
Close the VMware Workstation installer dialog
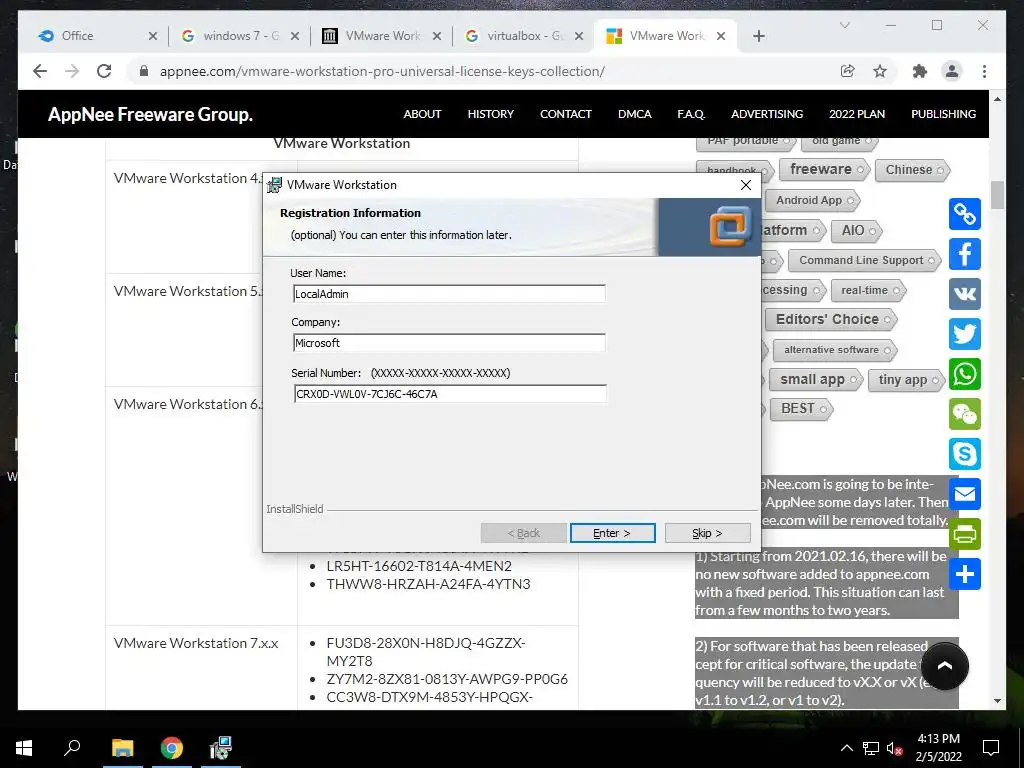click(746, 185)
